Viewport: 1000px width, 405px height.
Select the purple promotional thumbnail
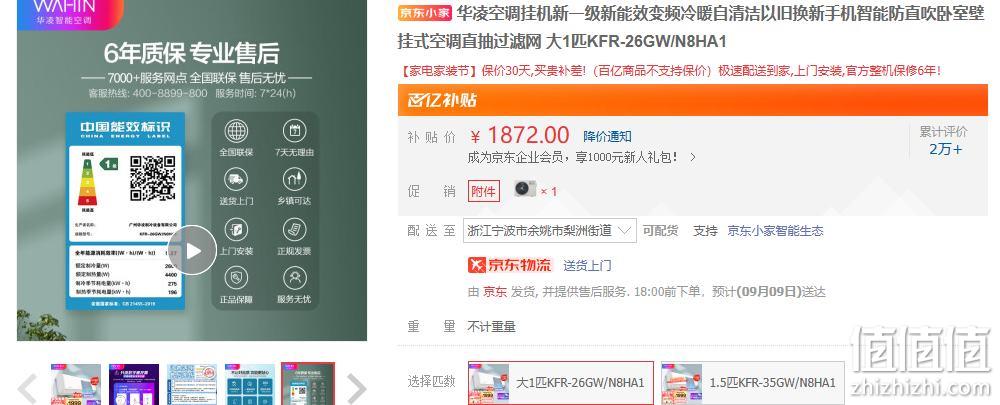(134, 384)
